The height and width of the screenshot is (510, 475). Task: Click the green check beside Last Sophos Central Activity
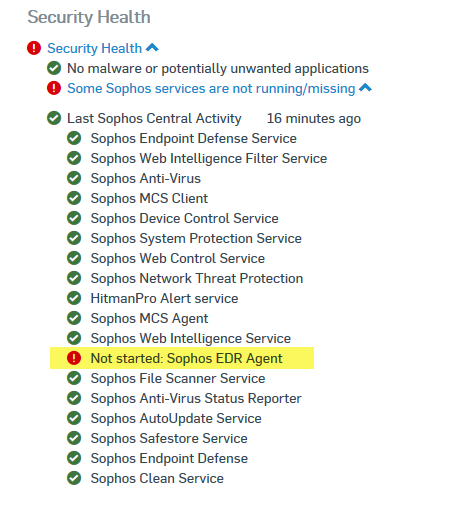[x=54, y=118]
